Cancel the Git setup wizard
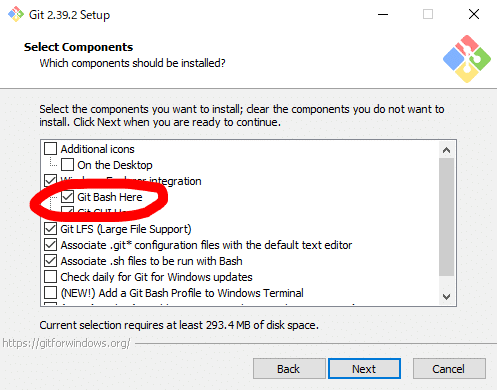Image resolution: width=497 pixels, height=390 pixels. point(449,369)
